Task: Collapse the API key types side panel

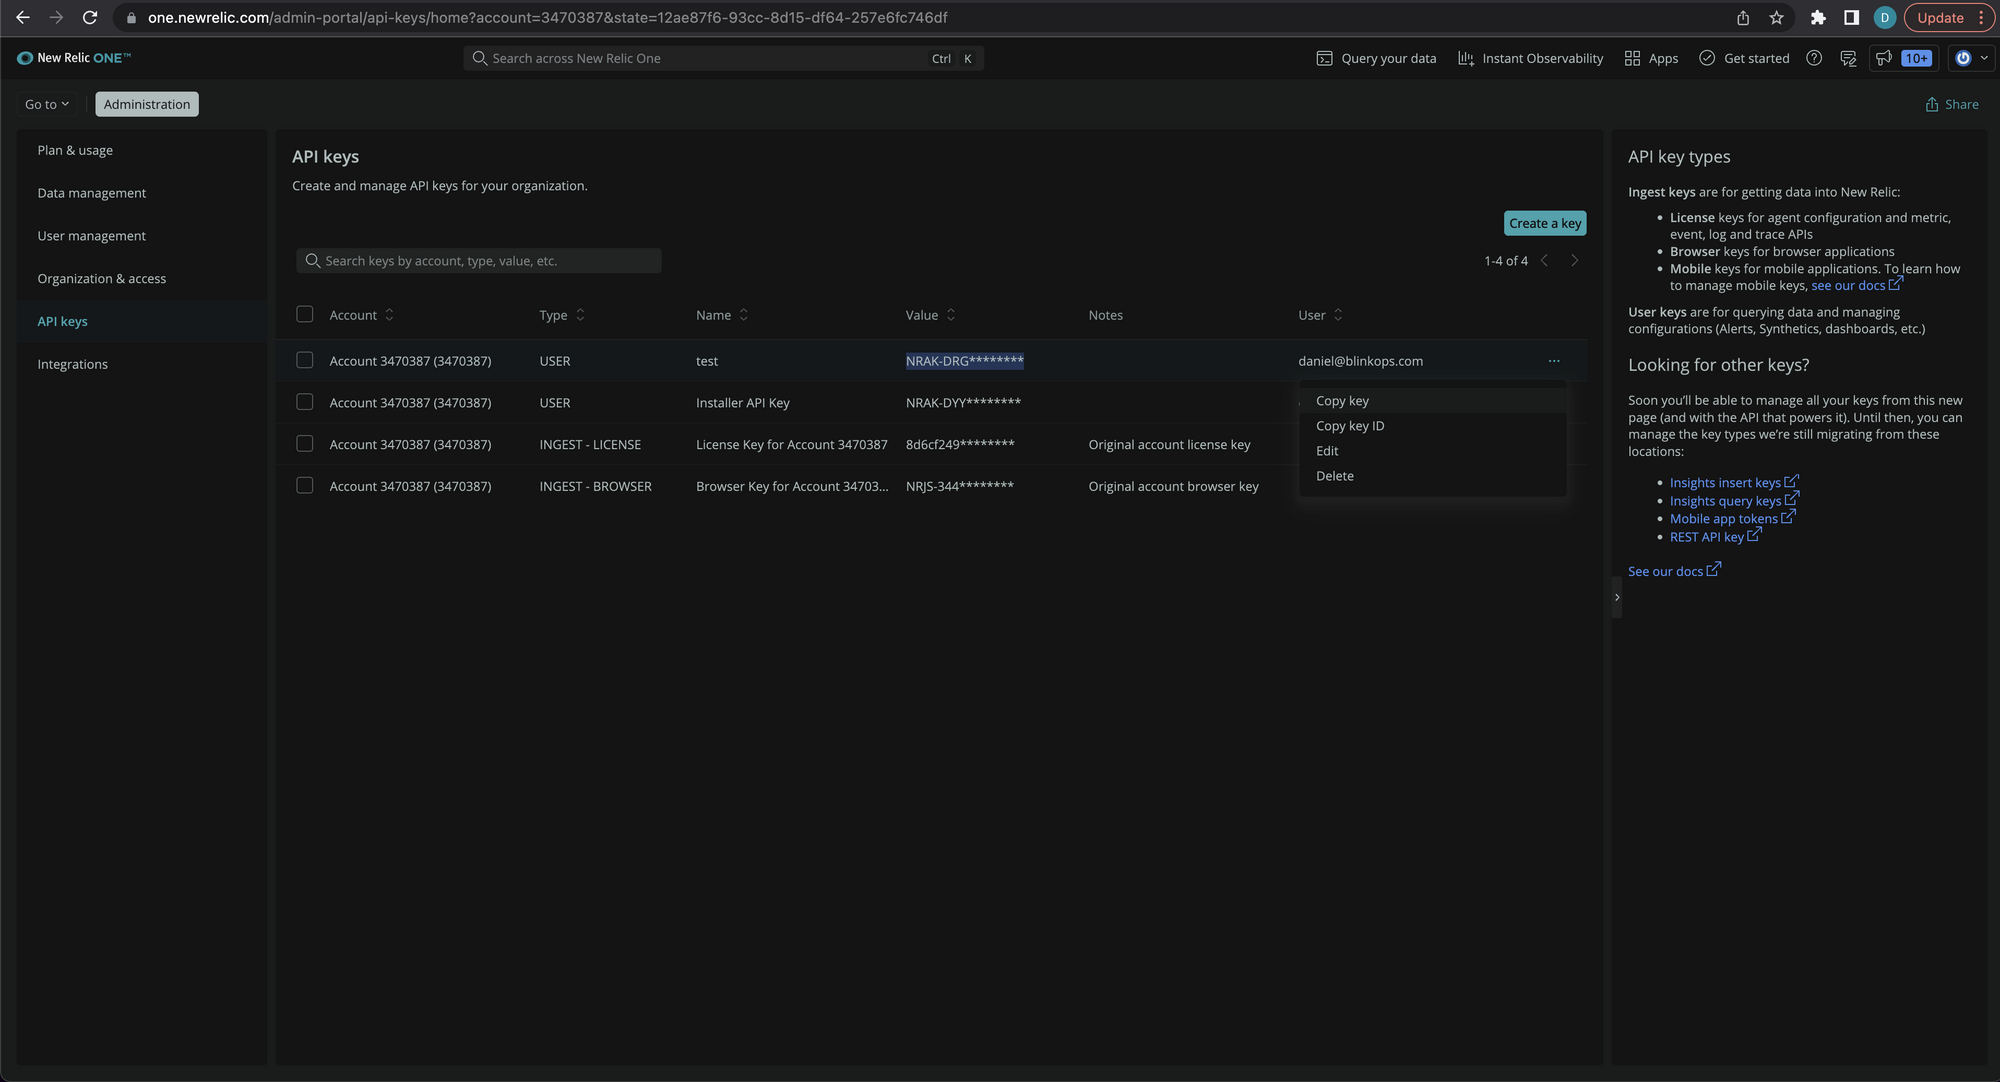Action: [x=1617, y=597]
